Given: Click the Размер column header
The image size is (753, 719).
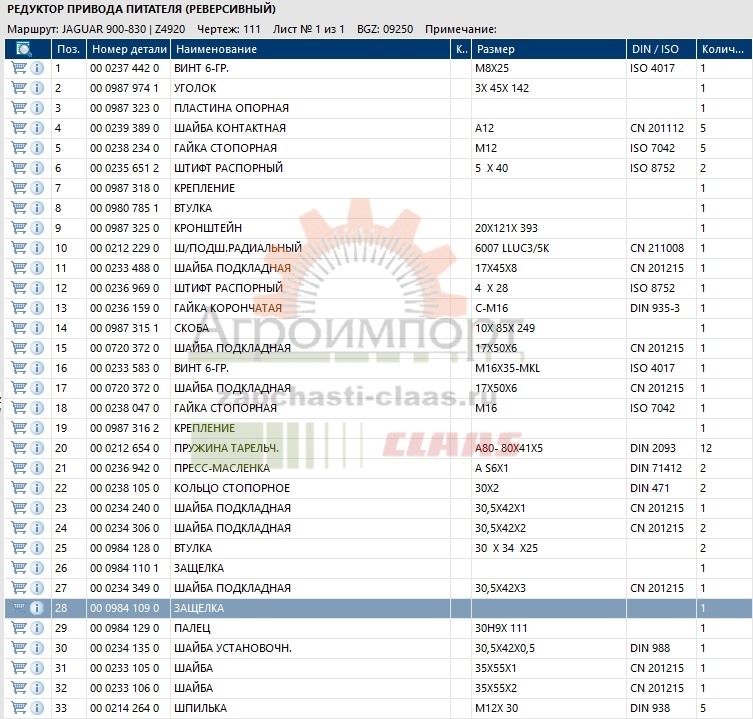Looking at the screenshot, I should (549, 49).
